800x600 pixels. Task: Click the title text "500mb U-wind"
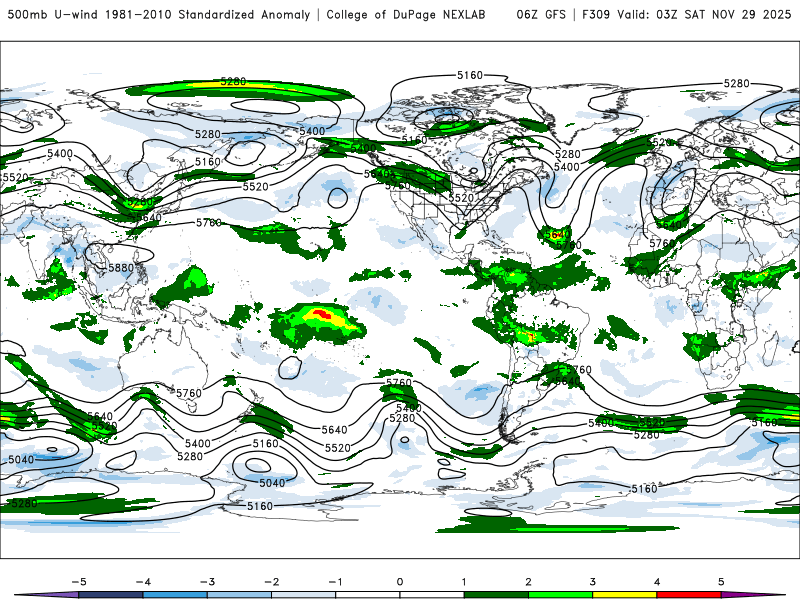(53, 14)
